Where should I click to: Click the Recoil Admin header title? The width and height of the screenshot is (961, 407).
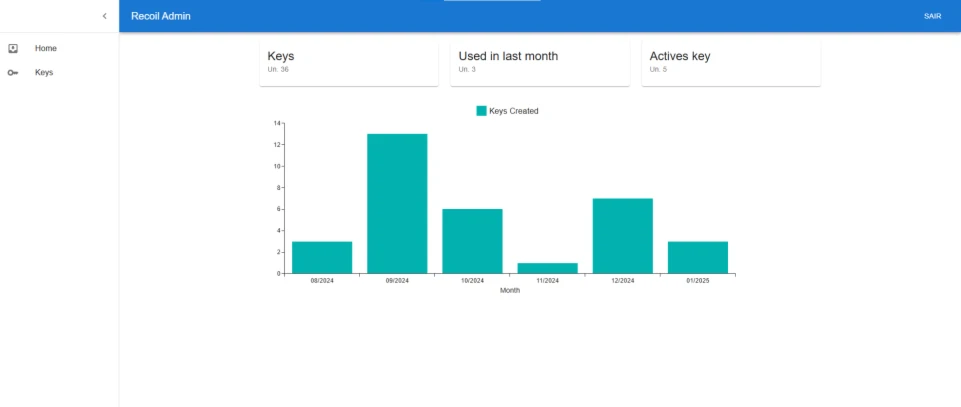pos(161,16)
